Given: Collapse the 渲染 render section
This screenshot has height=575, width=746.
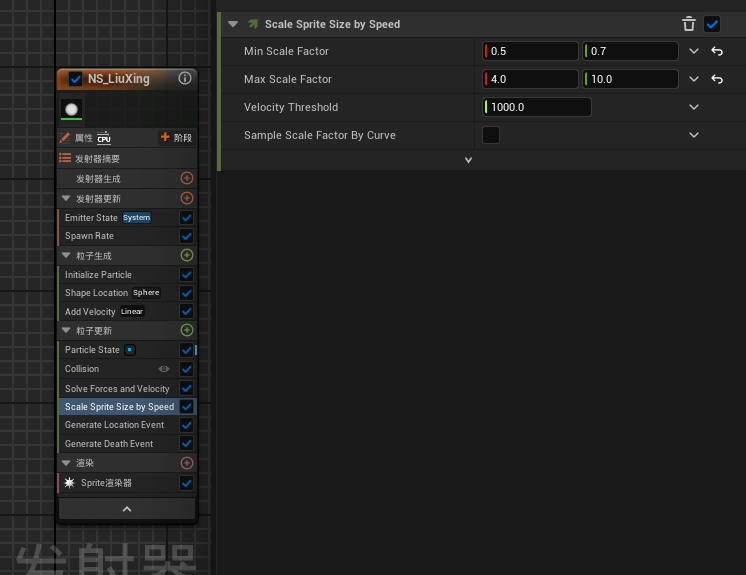Looking at the screenshot, I should [x=66, y=463].
